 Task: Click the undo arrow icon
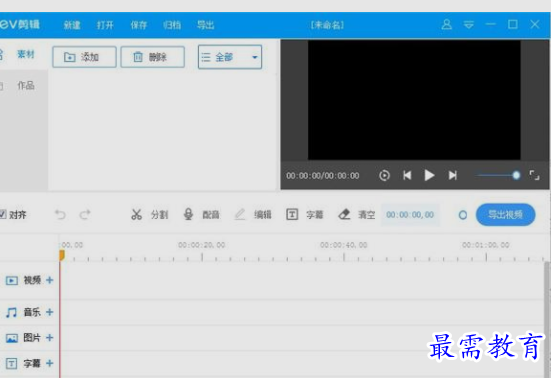tap(60, 214)
